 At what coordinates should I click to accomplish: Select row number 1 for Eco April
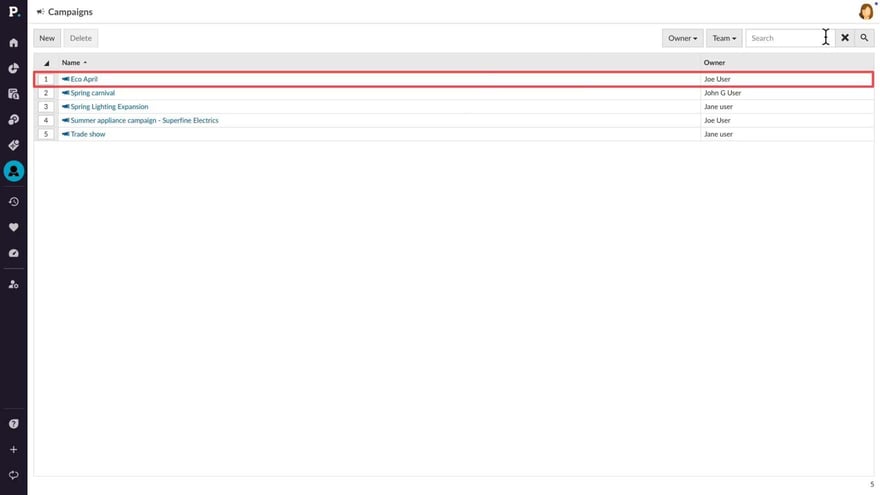(46, 79)
